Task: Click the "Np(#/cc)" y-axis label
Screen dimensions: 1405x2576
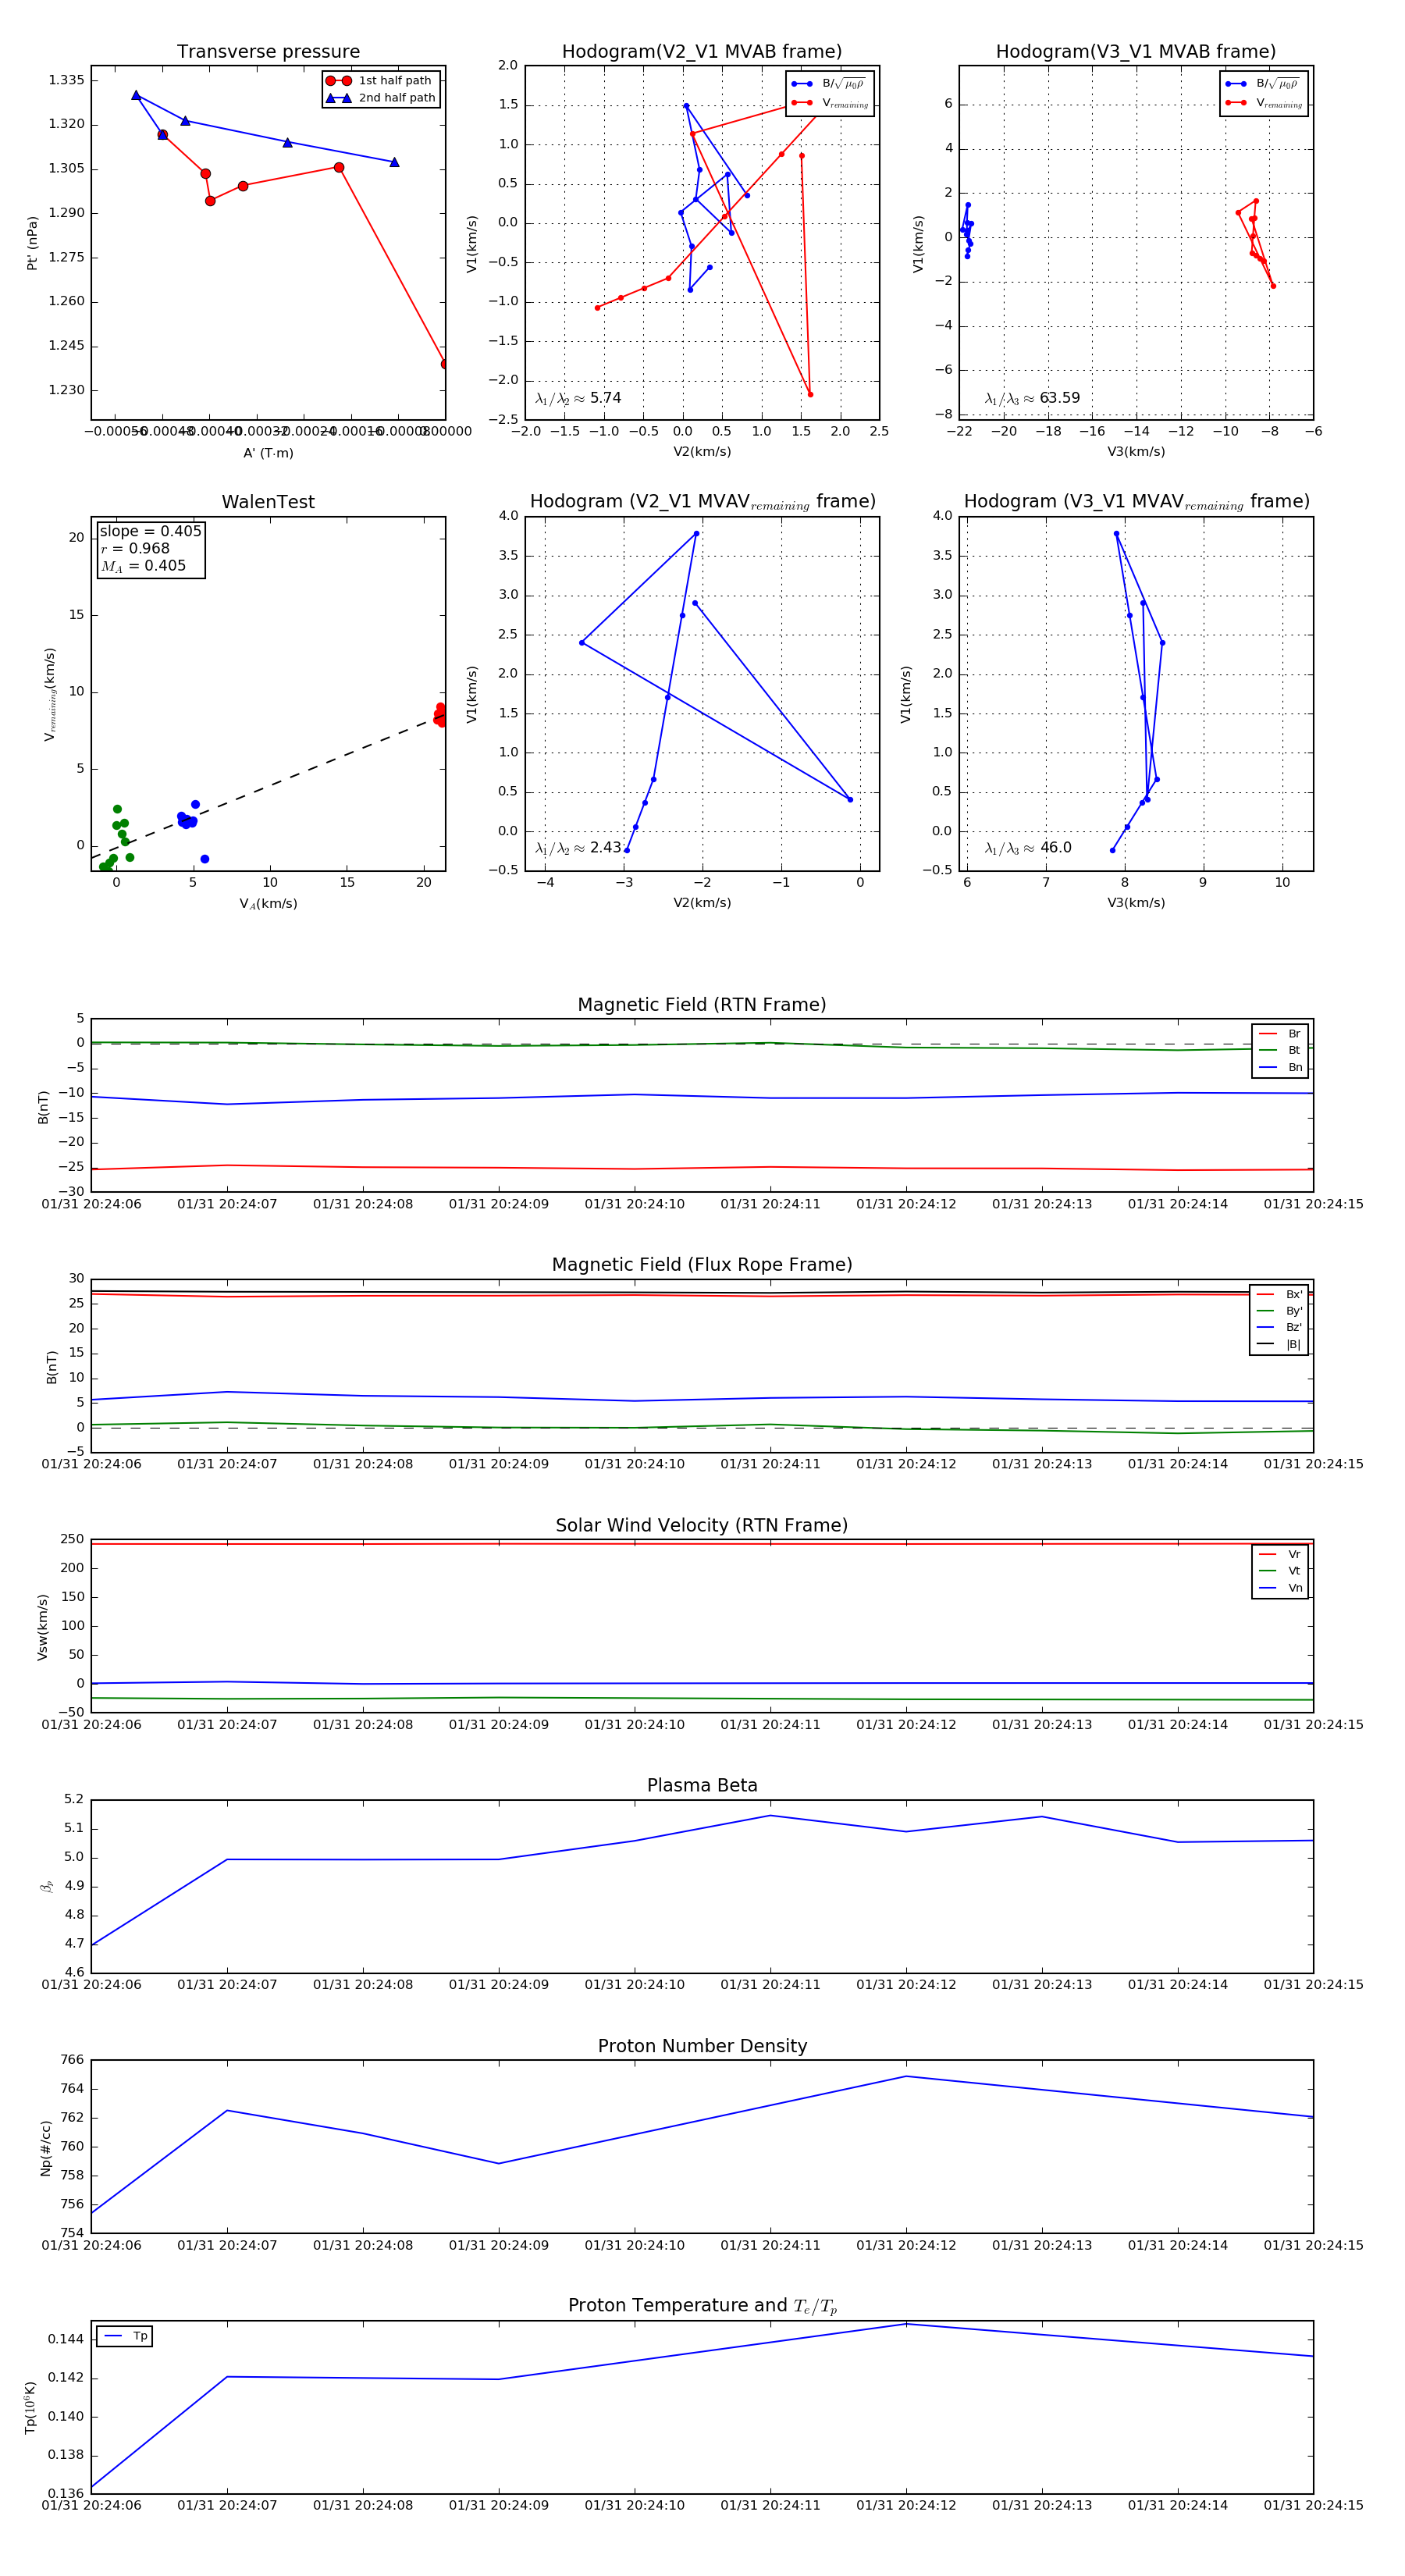Action: coord(45,2148)
